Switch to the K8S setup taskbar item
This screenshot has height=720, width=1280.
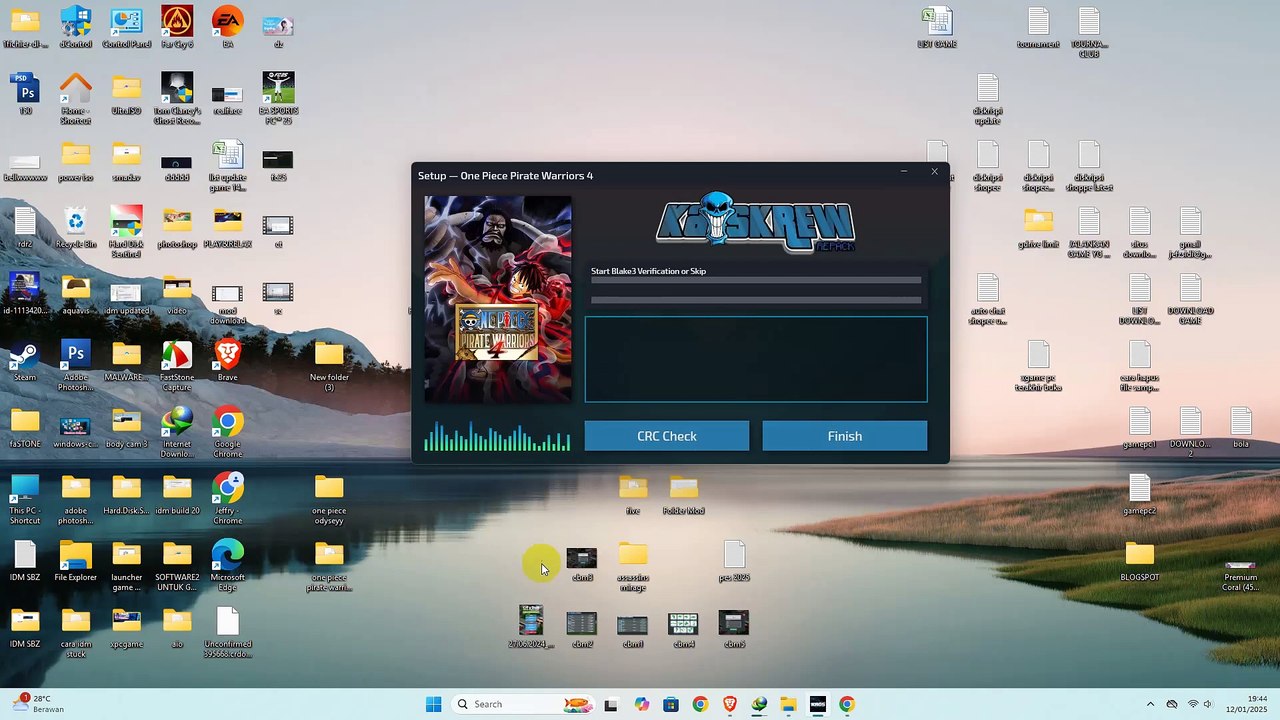[x=817, y=704]
